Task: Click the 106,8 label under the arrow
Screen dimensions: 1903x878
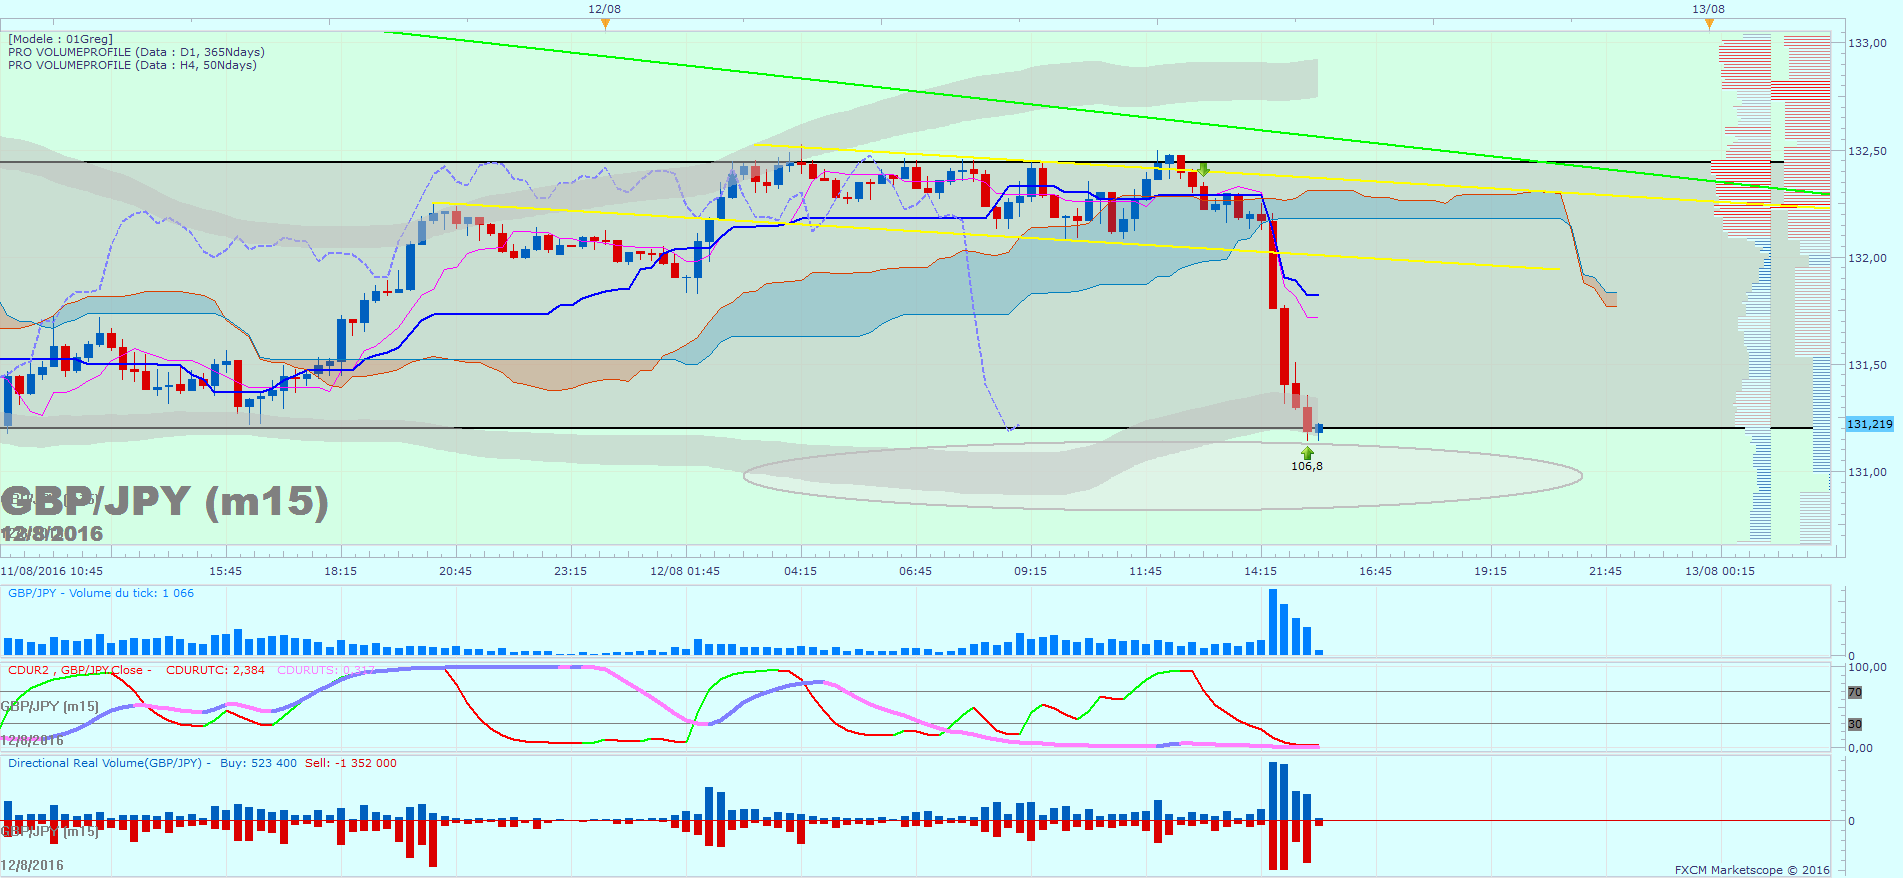Action: pos(1306,466)
